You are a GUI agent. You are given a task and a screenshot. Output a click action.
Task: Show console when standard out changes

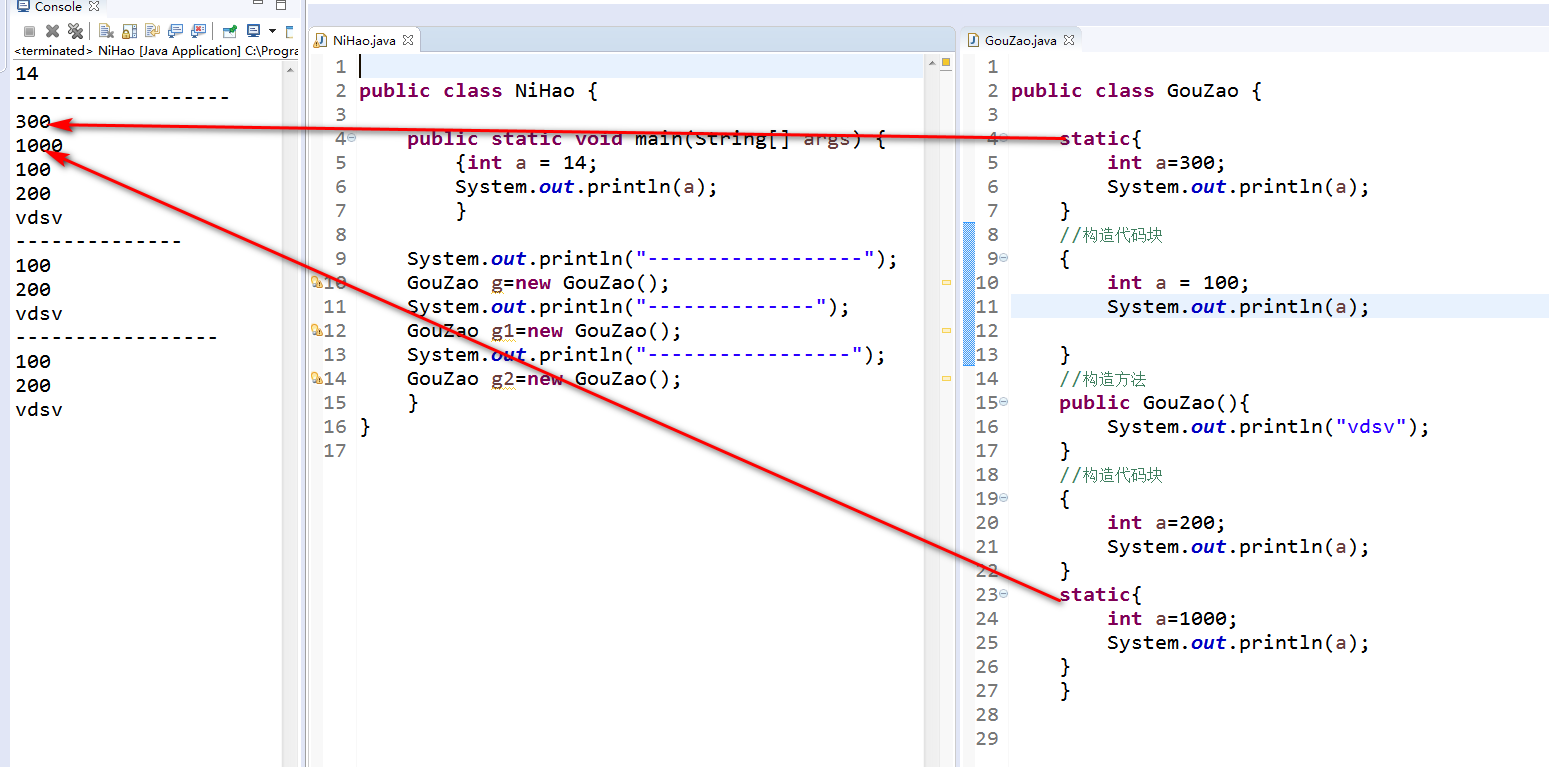point(176,31)
